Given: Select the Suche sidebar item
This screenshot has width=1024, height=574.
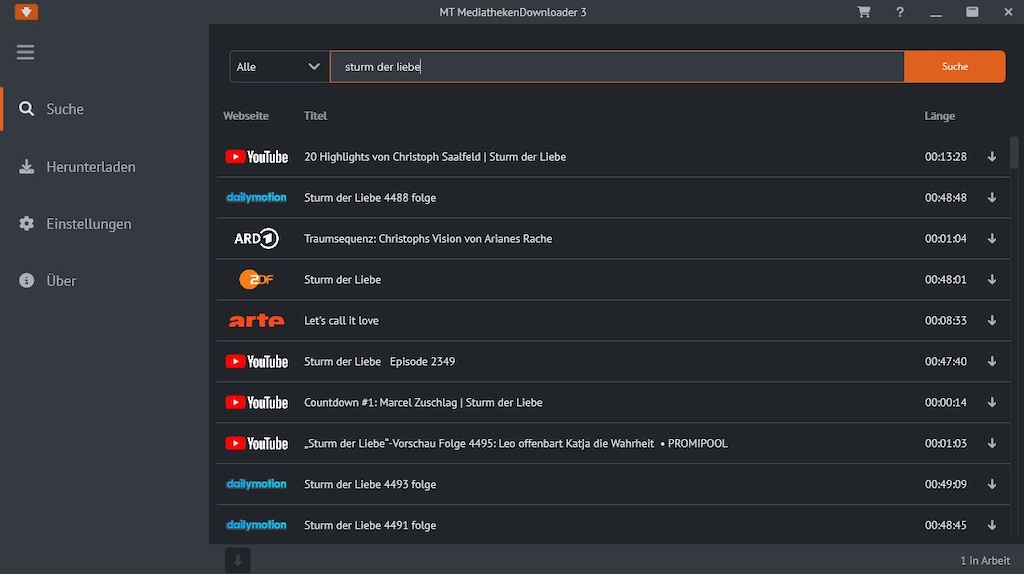Looking at the screenshot, I should pyautogui.click(x=65, y=109).
